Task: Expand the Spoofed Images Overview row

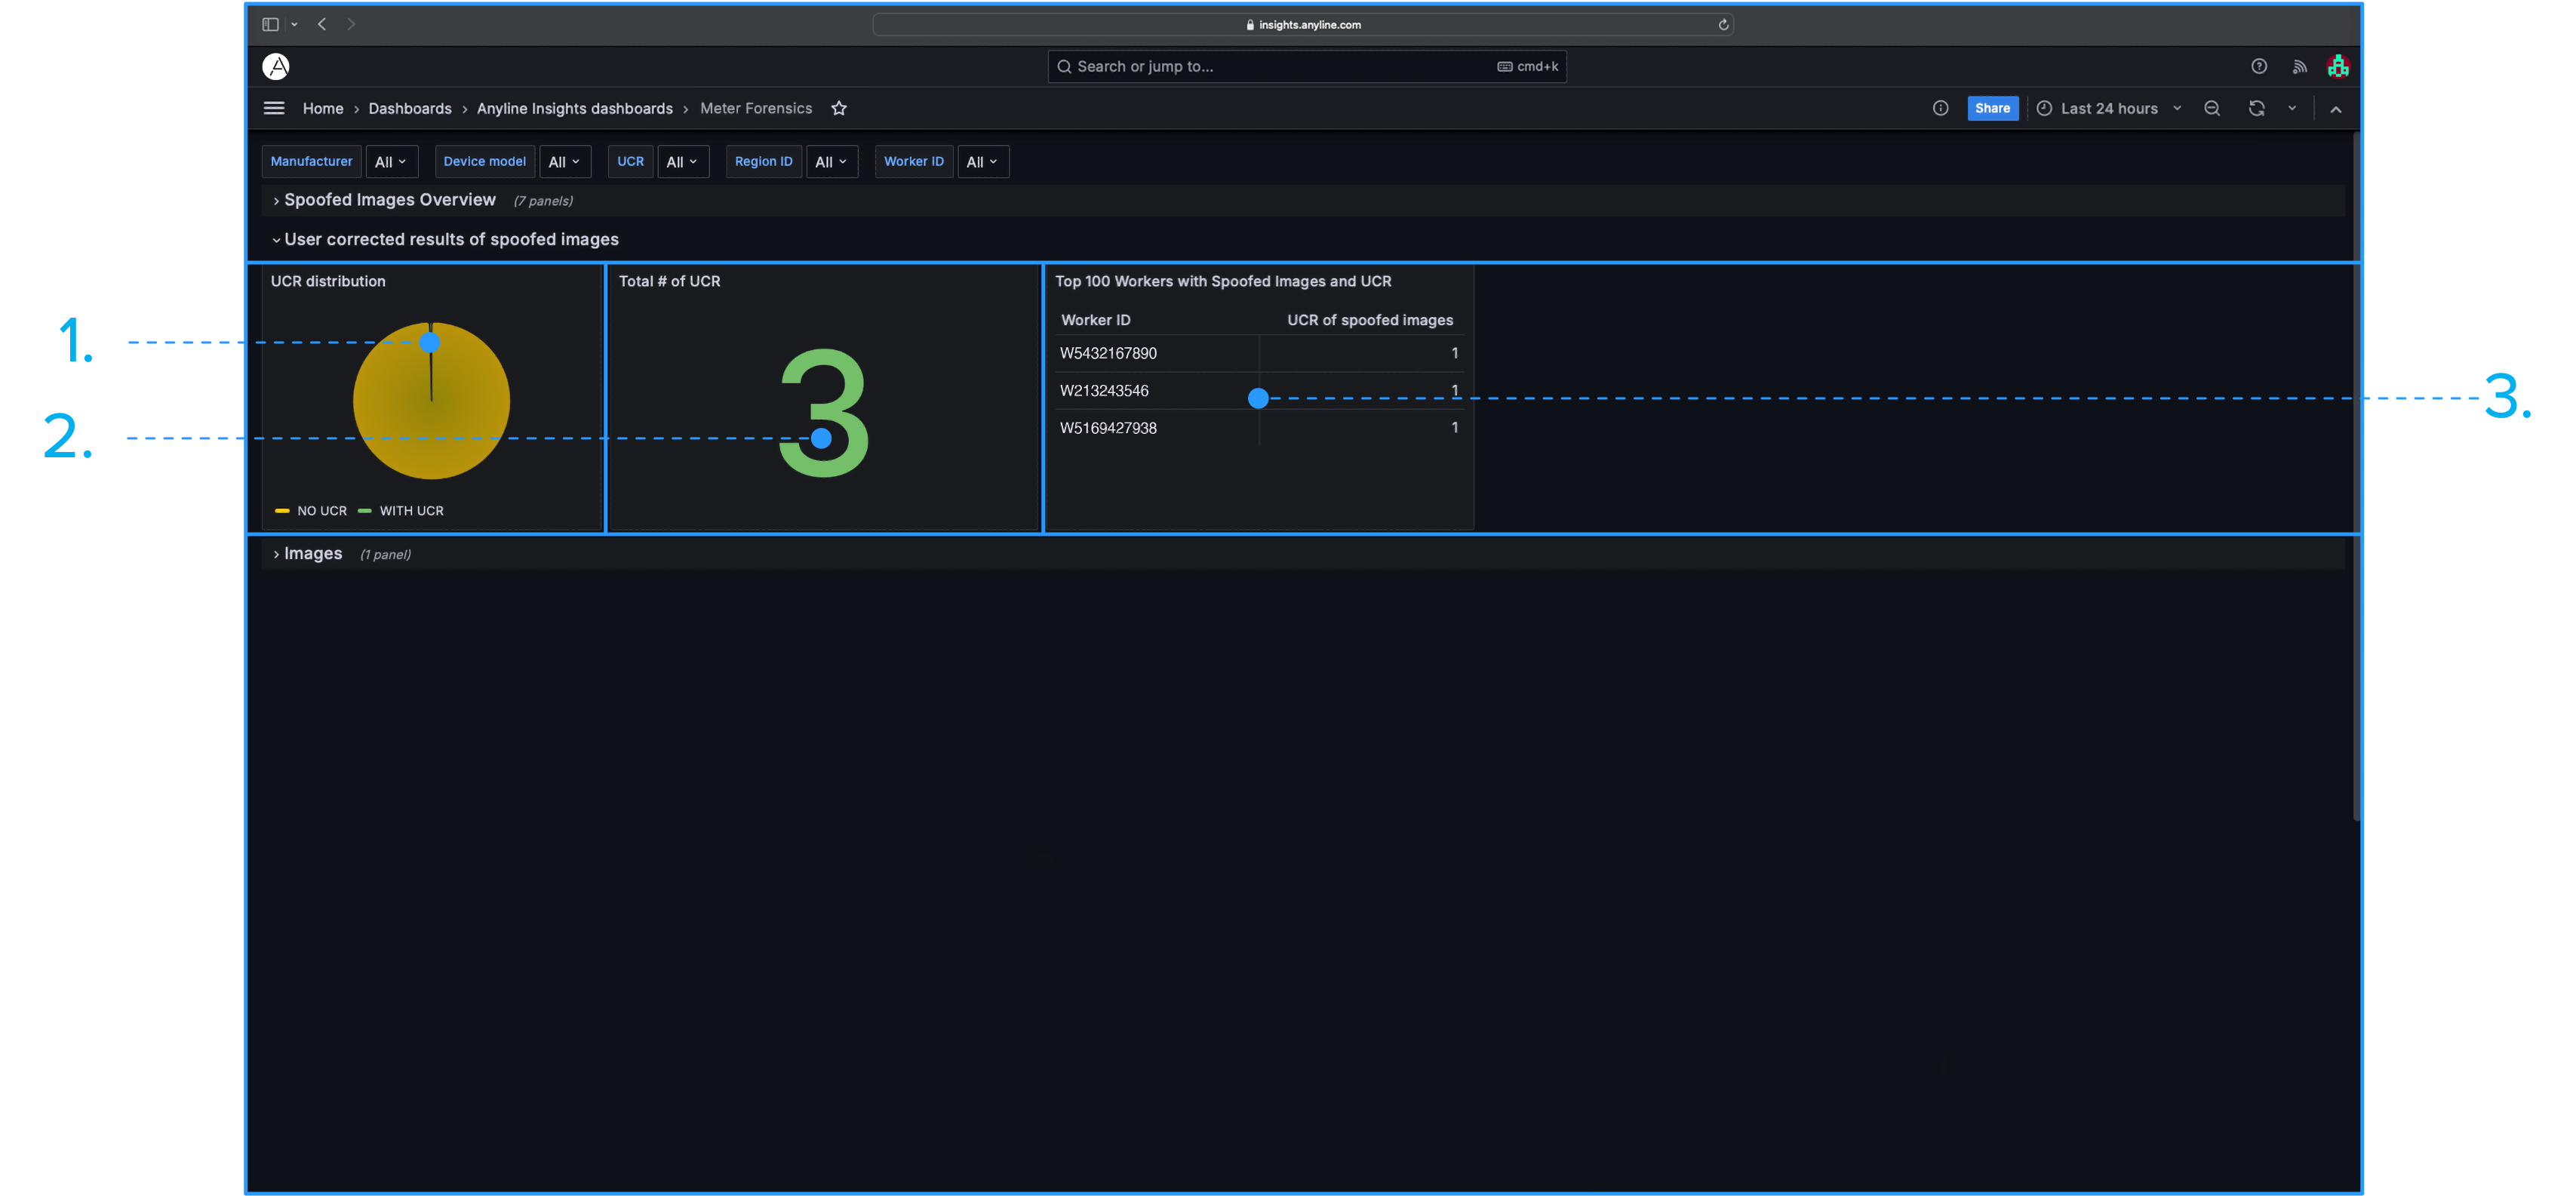Action: [x=389, y=200]
